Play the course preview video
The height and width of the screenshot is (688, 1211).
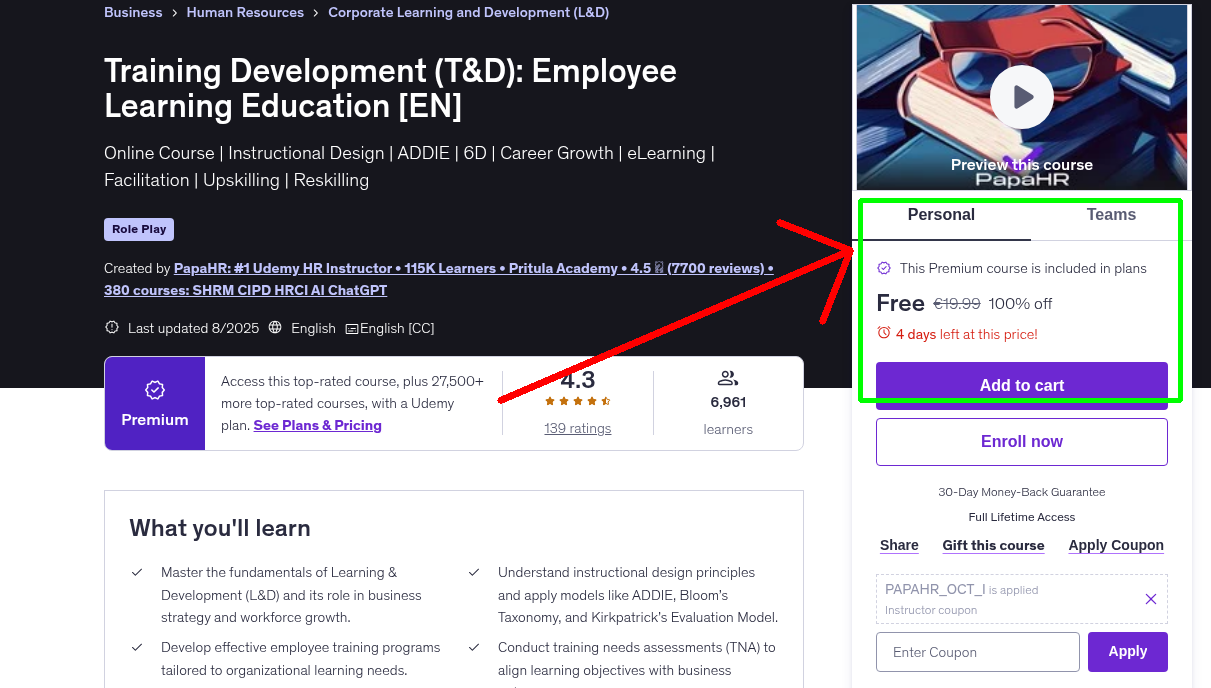coord(1021,97)
